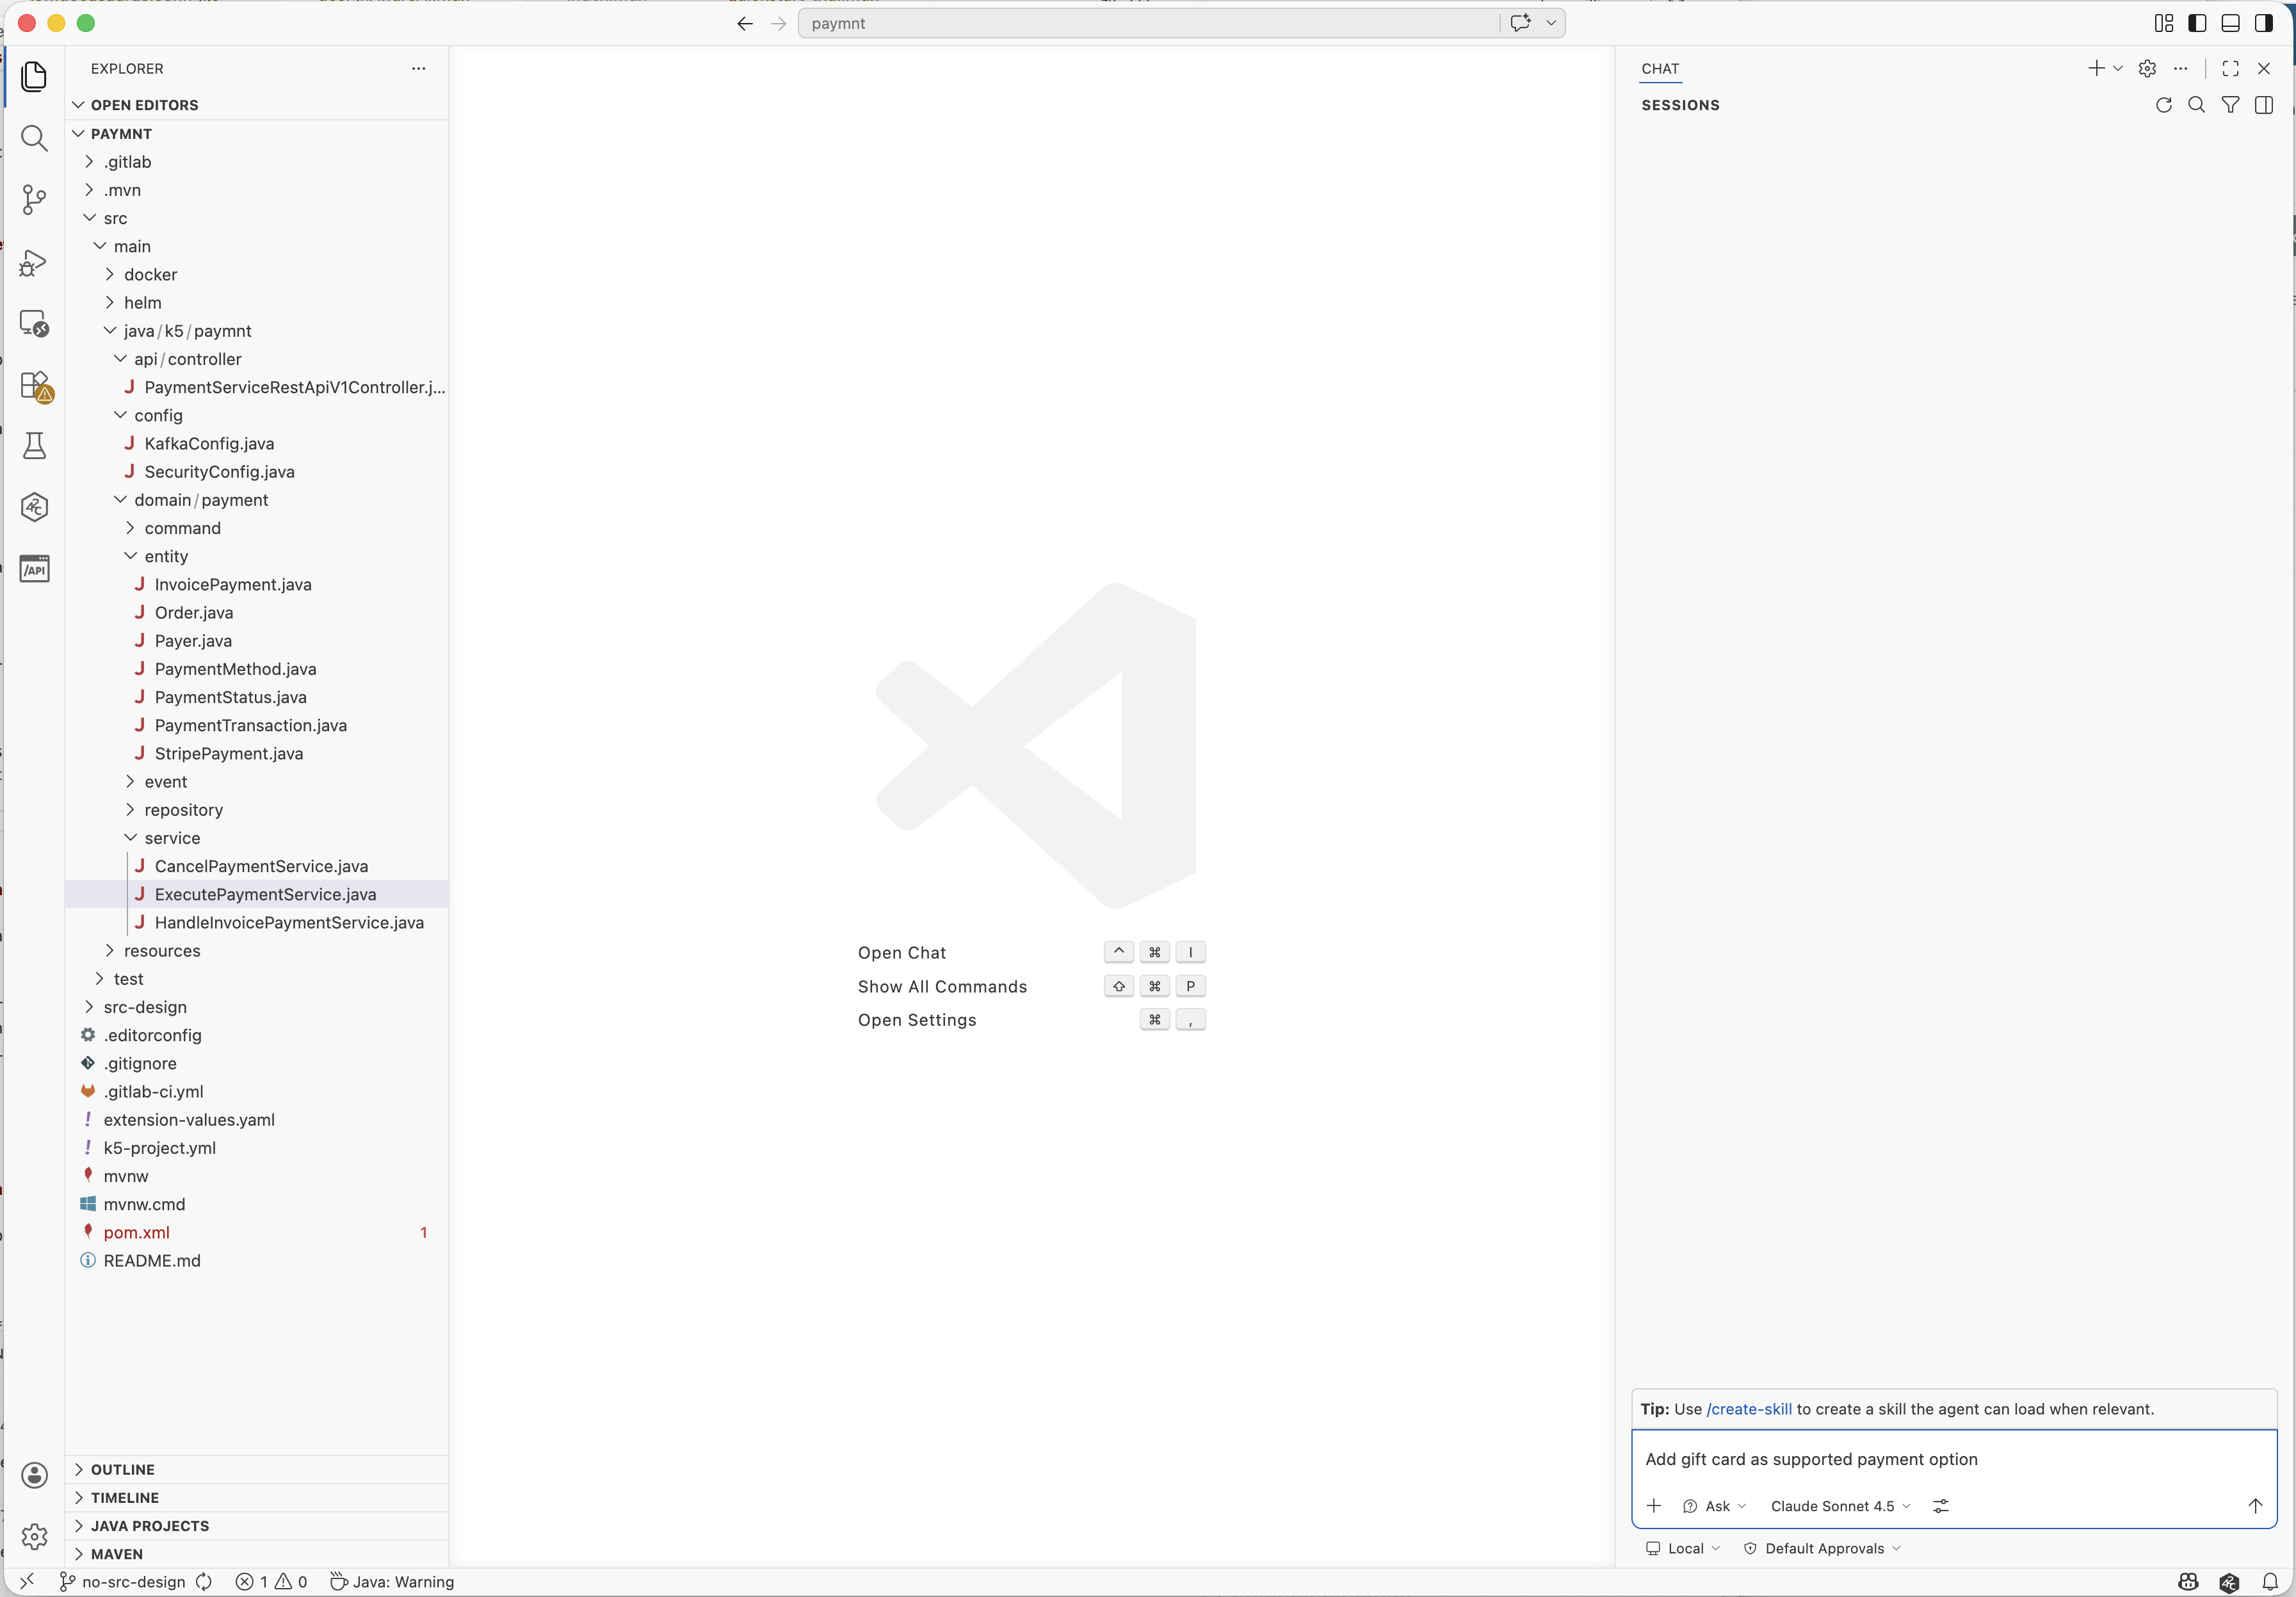Expand the .gitlab folder
Image resolution: width=2296 pixels, height=1597 pixels.
(x=257, y=162)
